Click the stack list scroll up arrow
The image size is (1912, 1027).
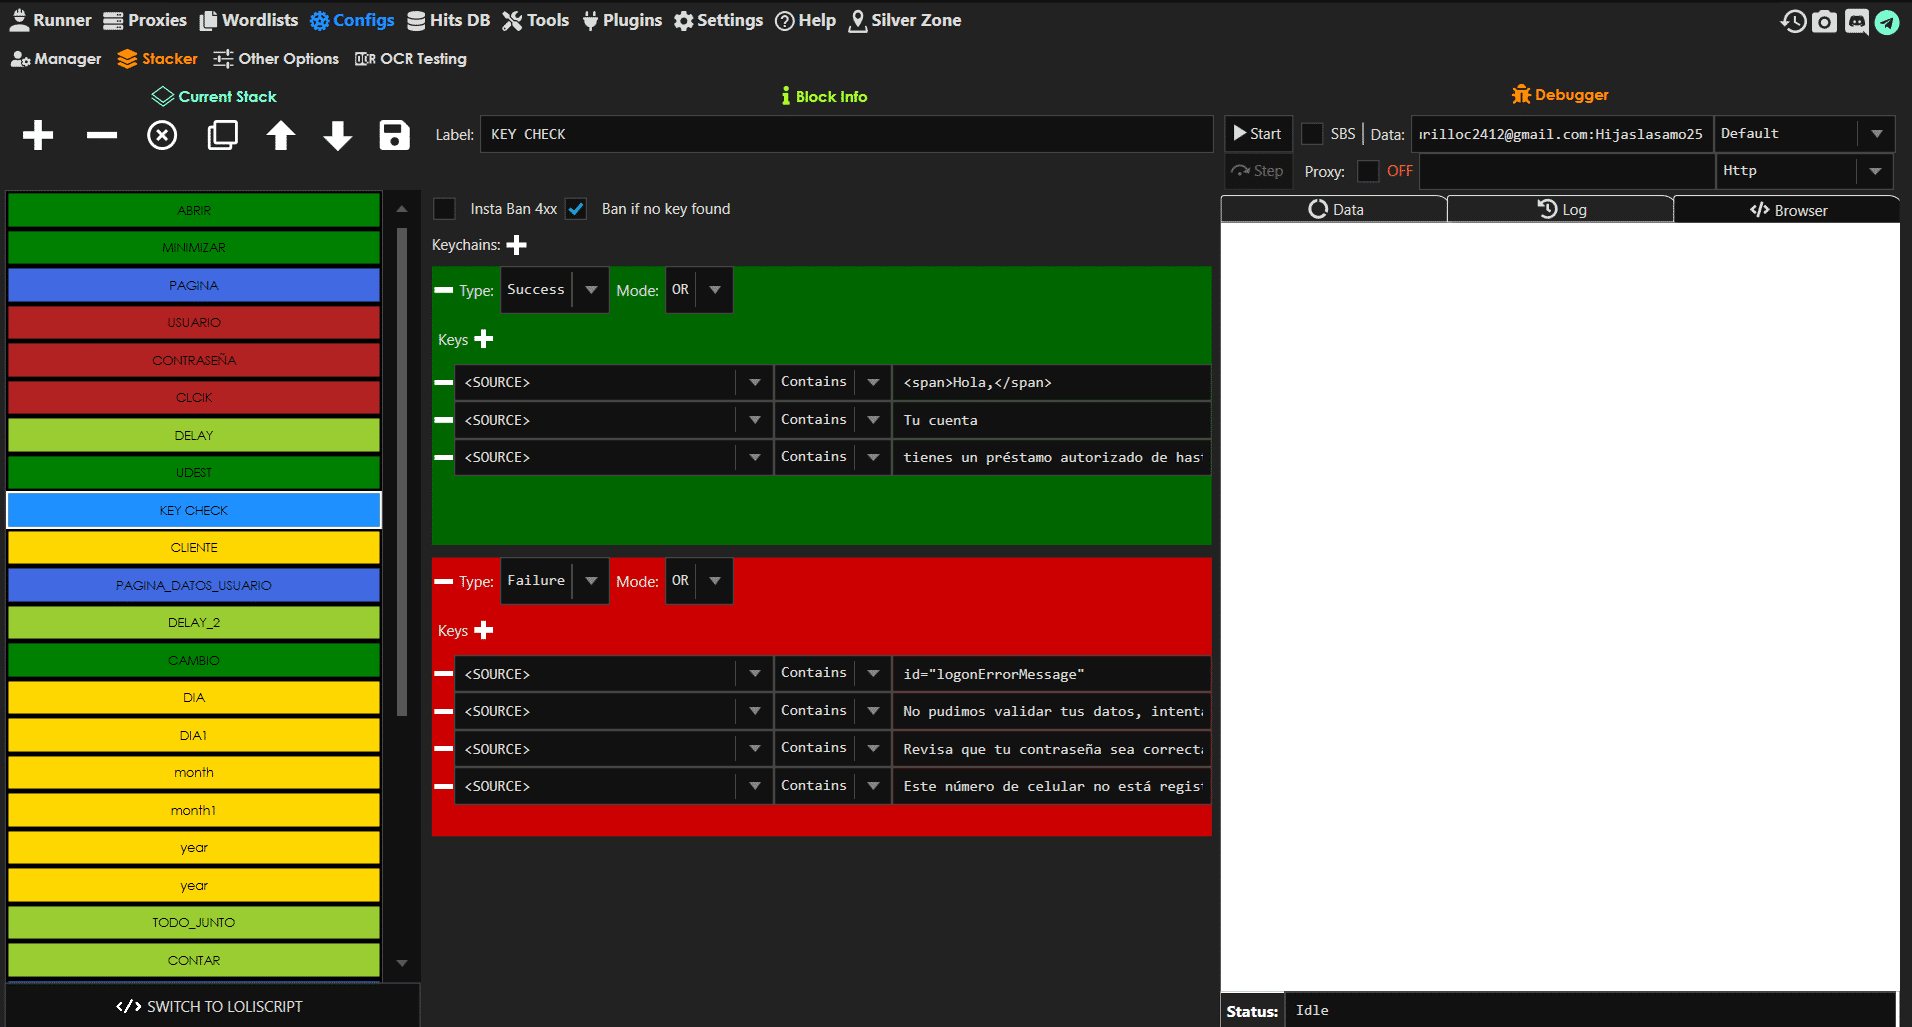click(402, 209)
